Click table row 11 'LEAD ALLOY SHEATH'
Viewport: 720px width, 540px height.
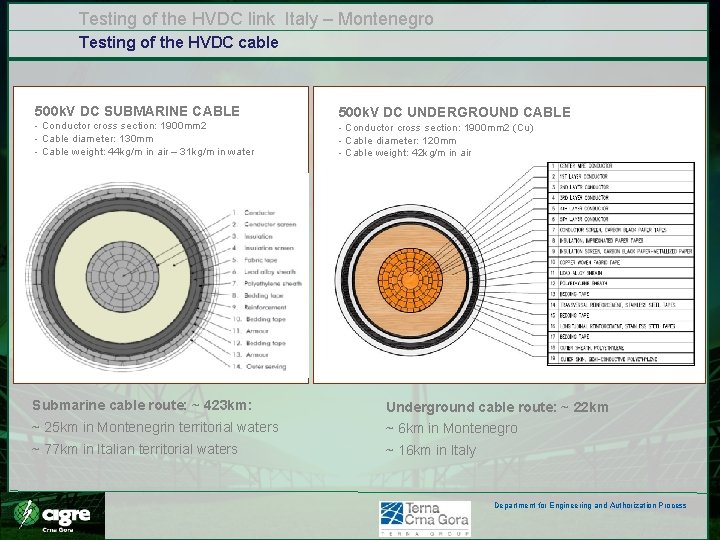pos(621,273)
